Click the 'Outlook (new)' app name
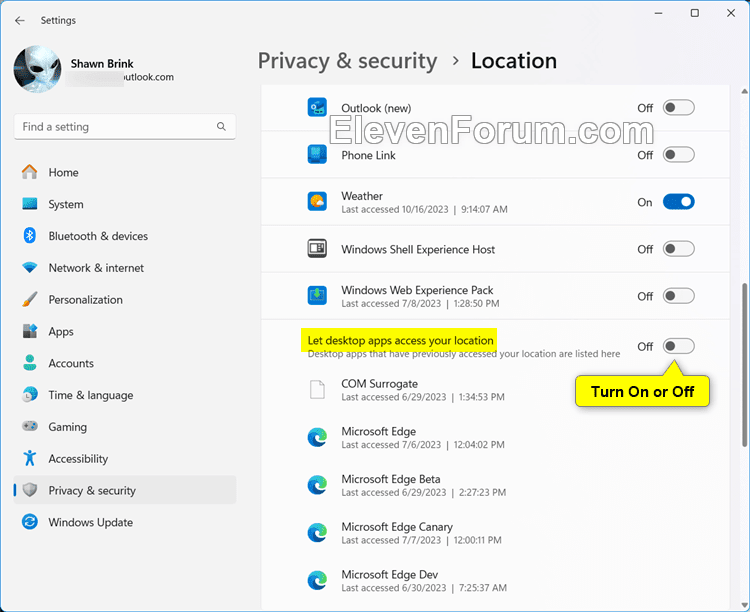This screenshot has width=750, height=612. pos(376,109)
